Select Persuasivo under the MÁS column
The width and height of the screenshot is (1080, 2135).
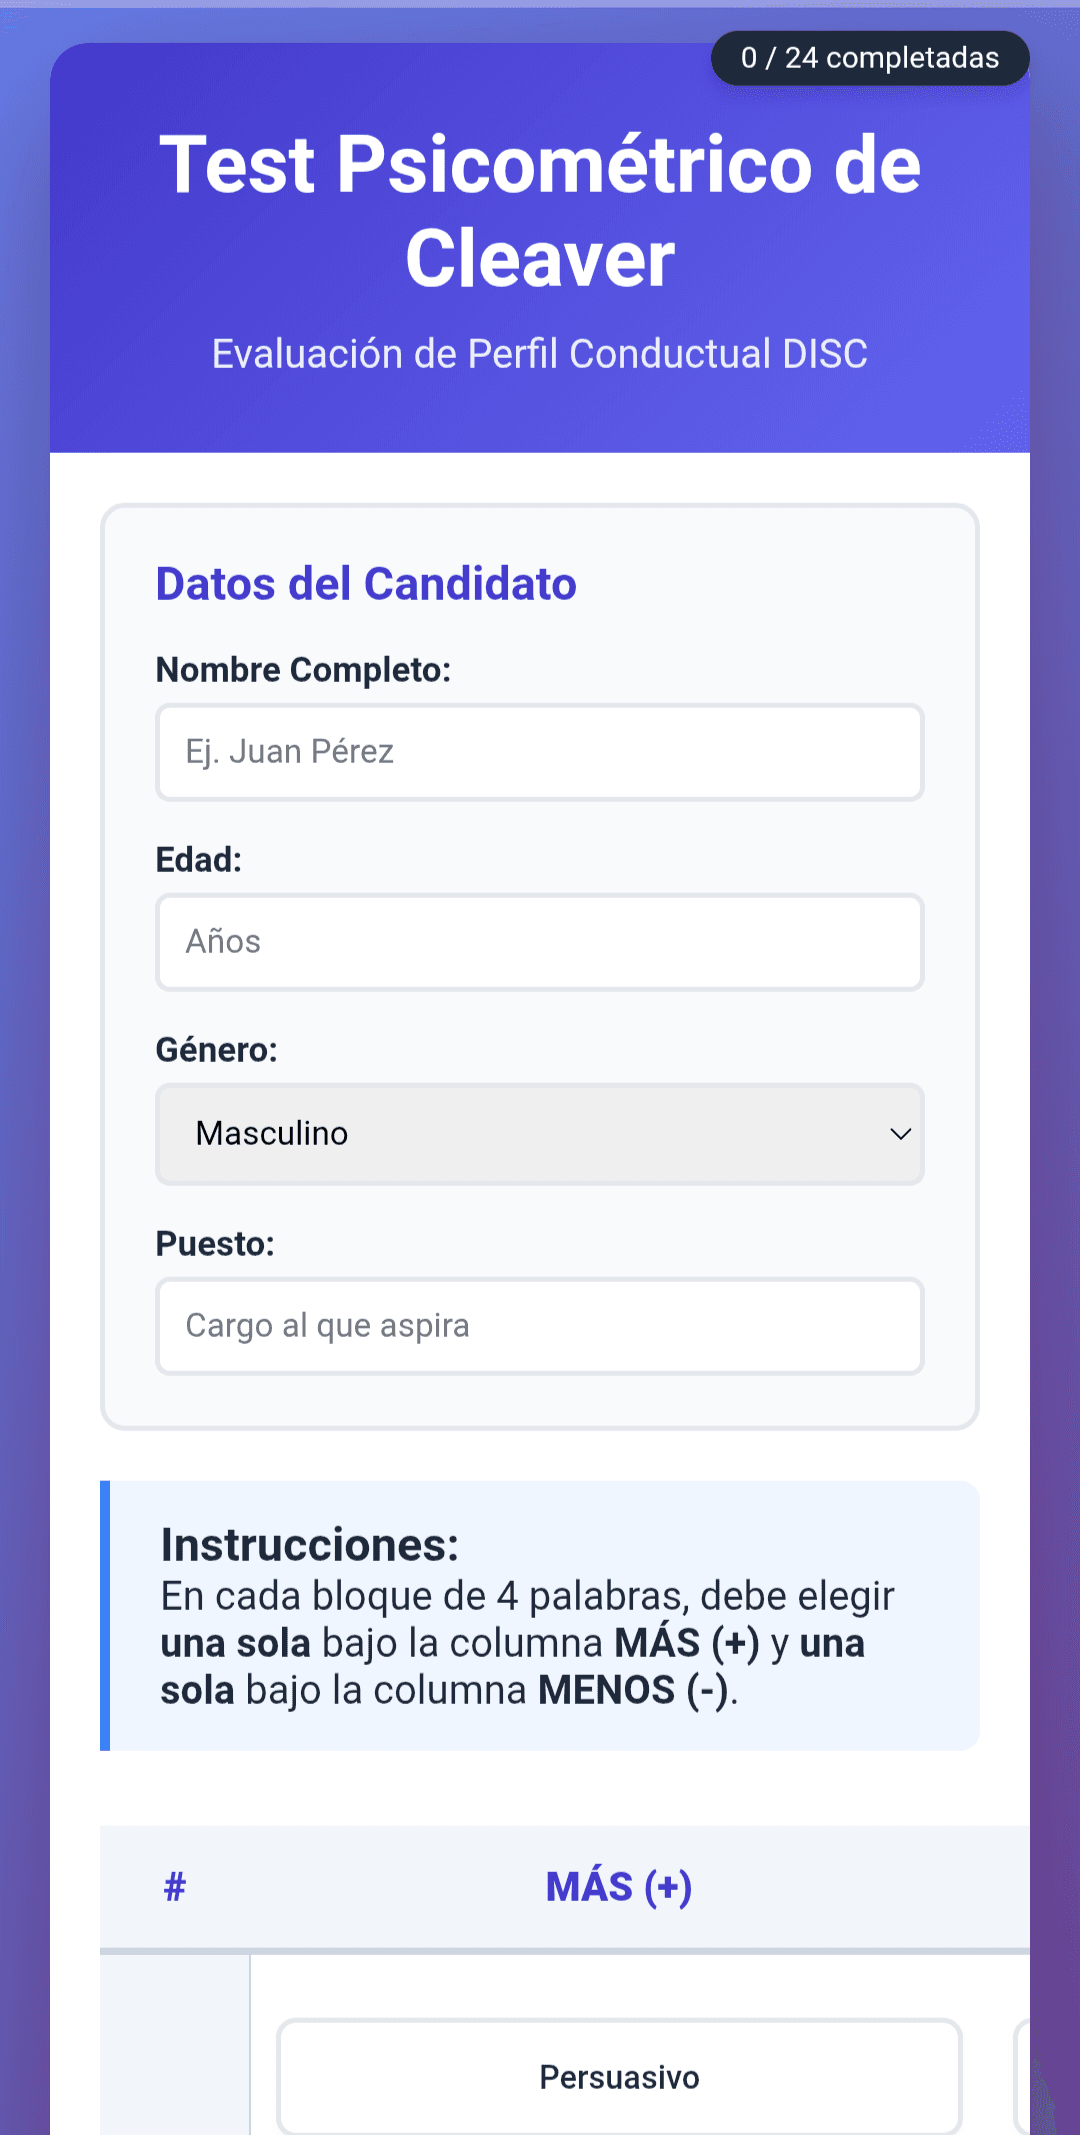coord(619,2077)
